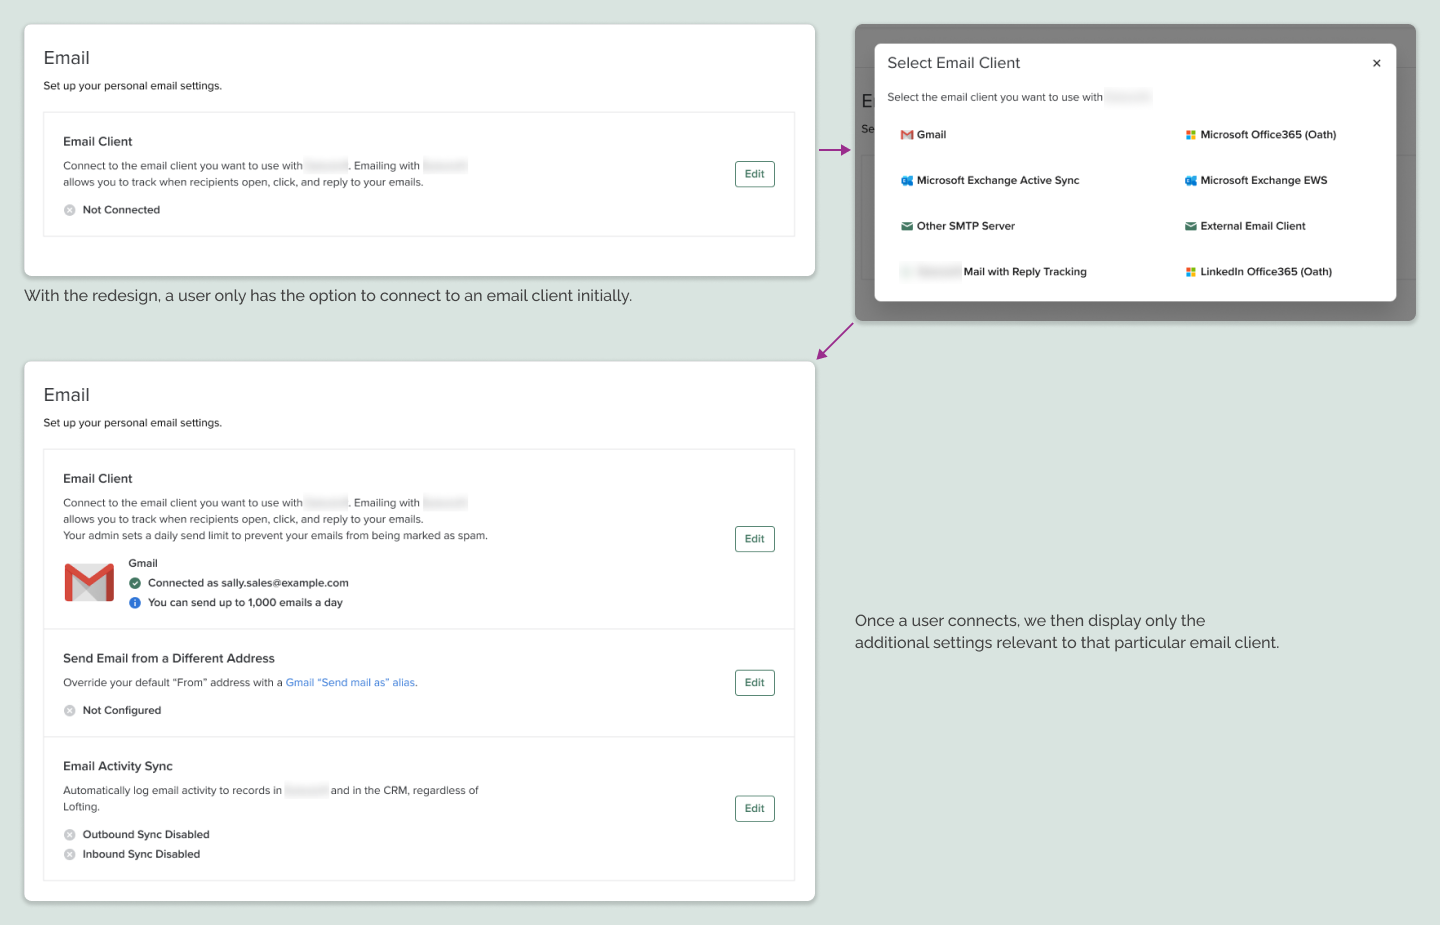Edit the Email Activity Sync settings
The image size is (1440, 925).
tap(754, 808)
